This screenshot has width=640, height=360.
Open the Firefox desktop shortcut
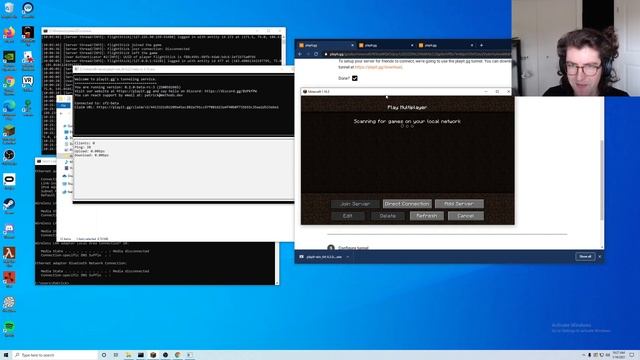tap(9, 34)
